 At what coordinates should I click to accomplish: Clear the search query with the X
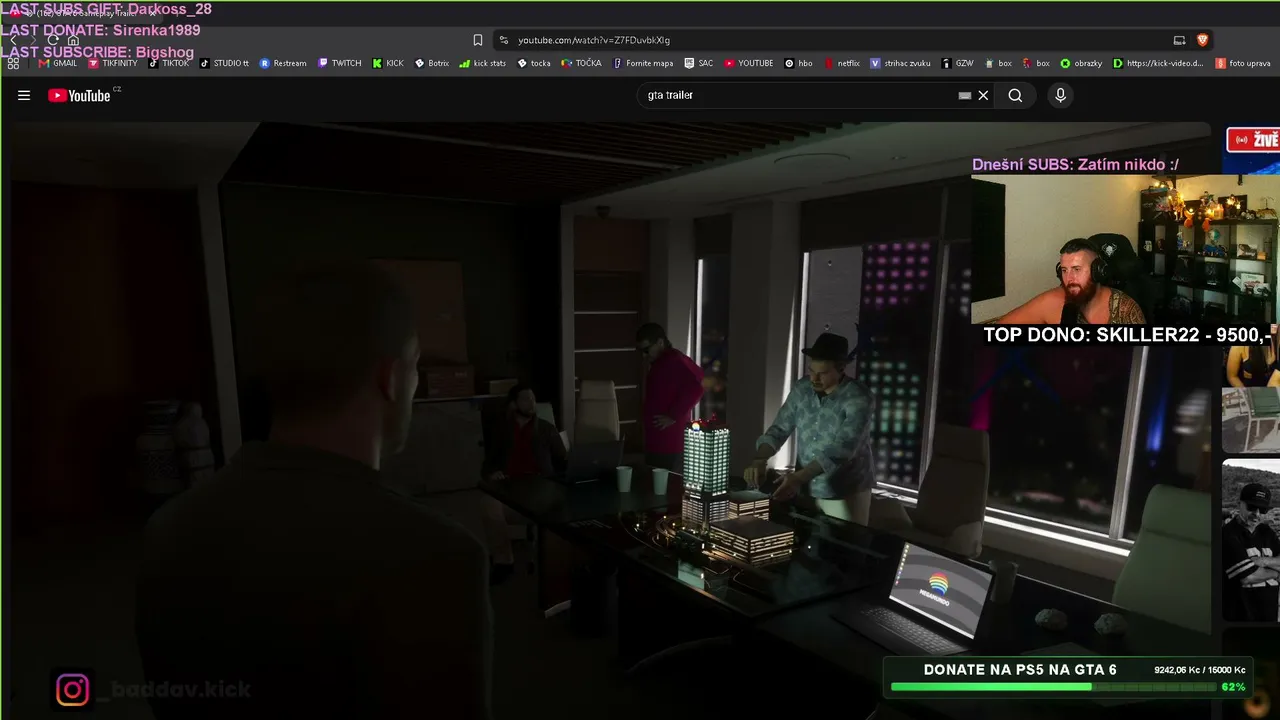pos(983,95)
